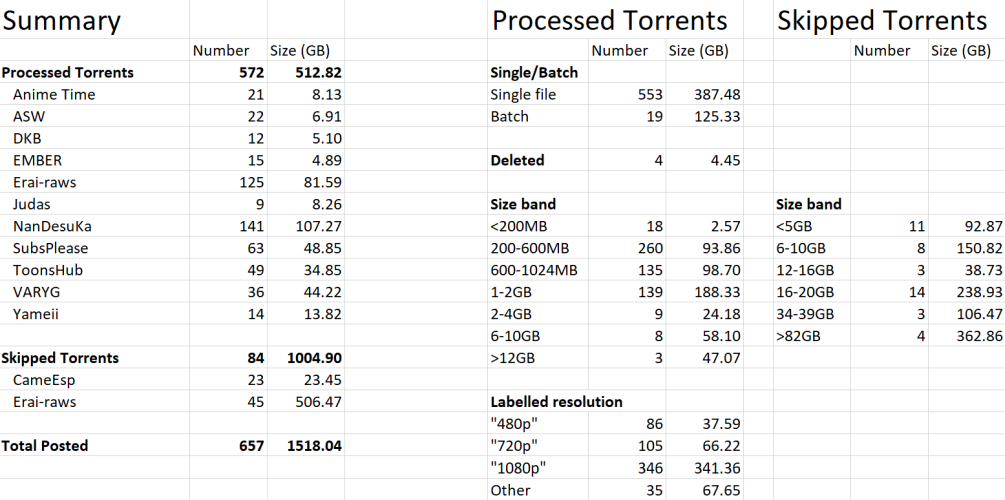Click the 200-600MB size band cell
This screenshot has height=500, width=1005.
click(x=531, y=248)
